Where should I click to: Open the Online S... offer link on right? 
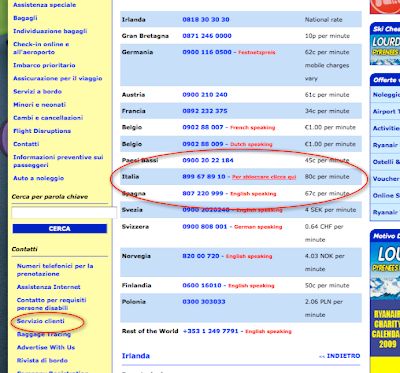point(386,195)
